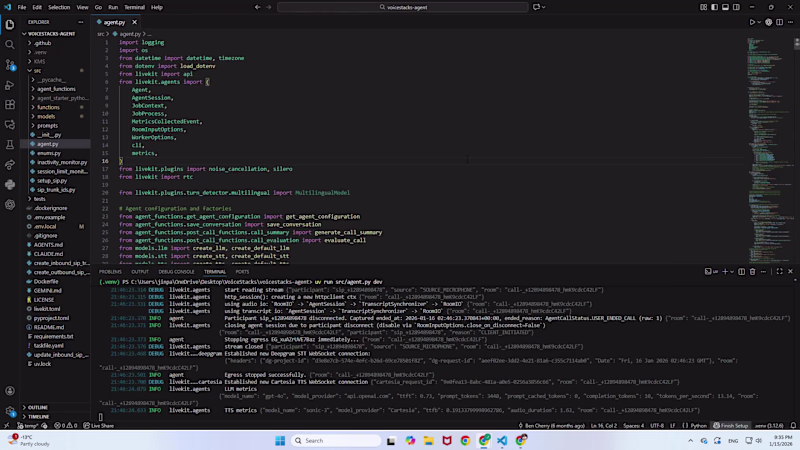Screen dimensions: 800x450
Task: Toggle the secondary side bar layout
Action: tap(736, 7)
